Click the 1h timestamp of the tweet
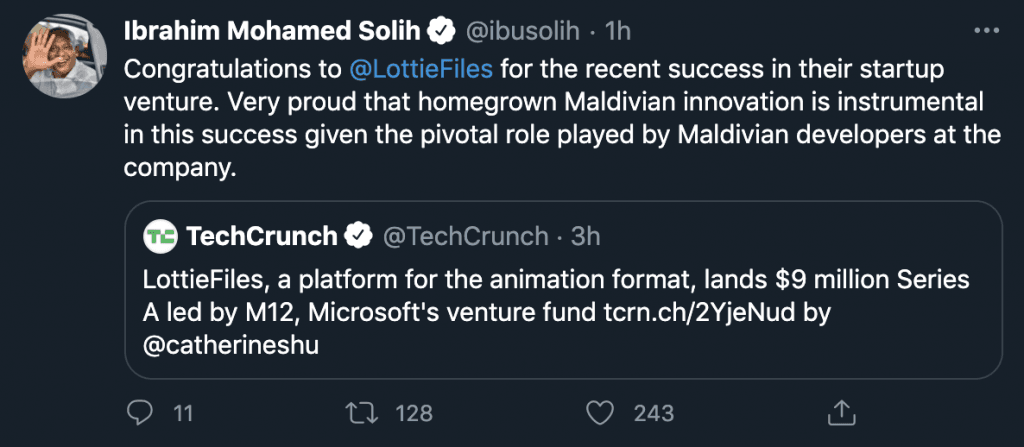This screenshot has height=447, width=1024. 619,31
